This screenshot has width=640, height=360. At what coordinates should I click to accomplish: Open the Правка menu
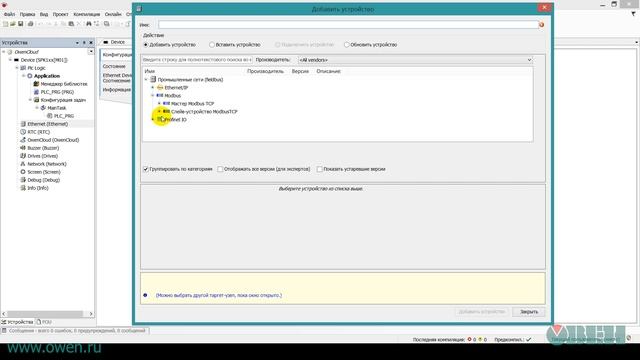[27, 14]
